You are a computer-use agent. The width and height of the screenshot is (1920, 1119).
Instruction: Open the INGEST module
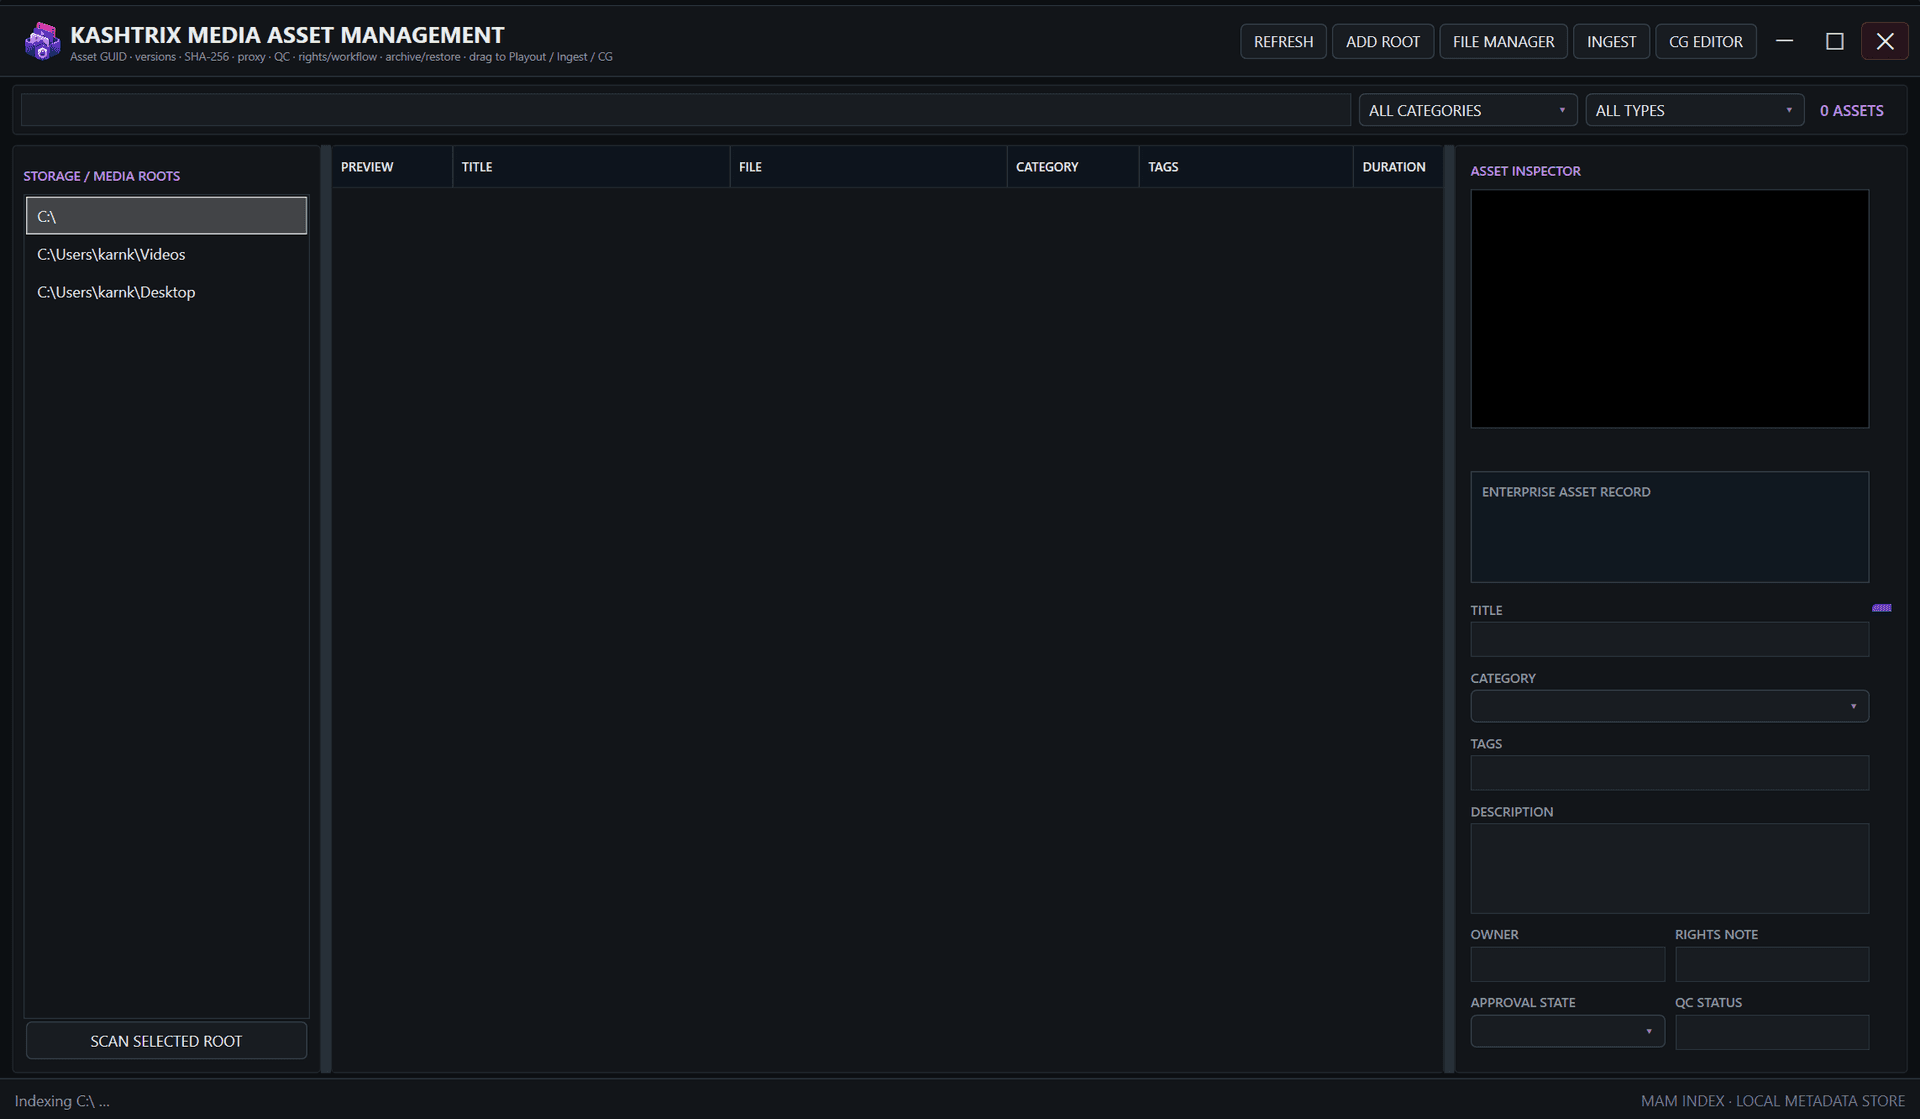click(1611, 41)
